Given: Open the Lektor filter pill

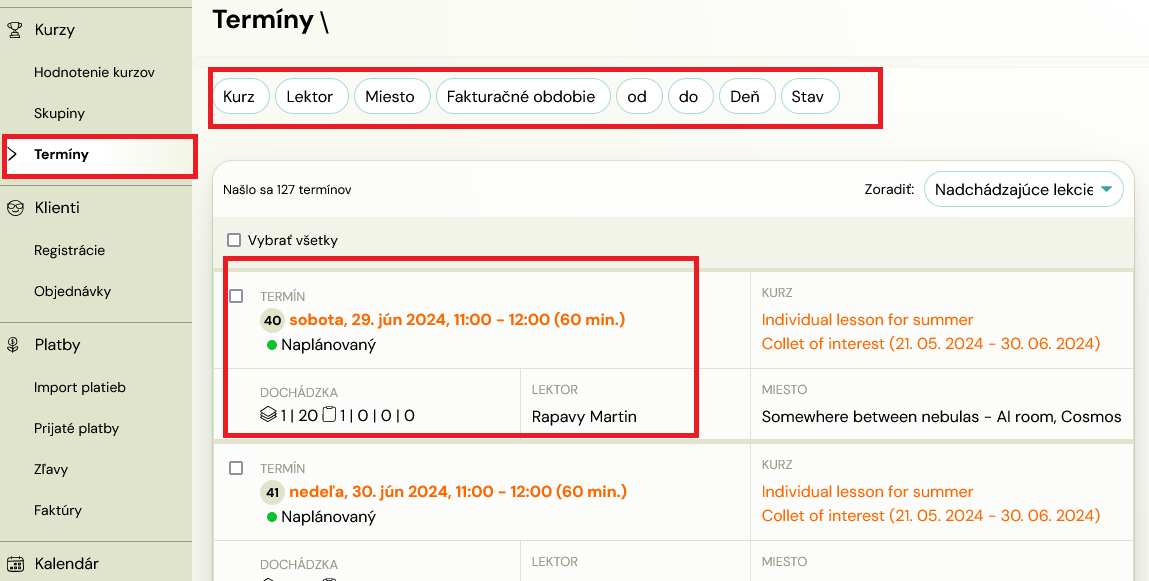Looking at the screenshot, I should tap(311, 97).
